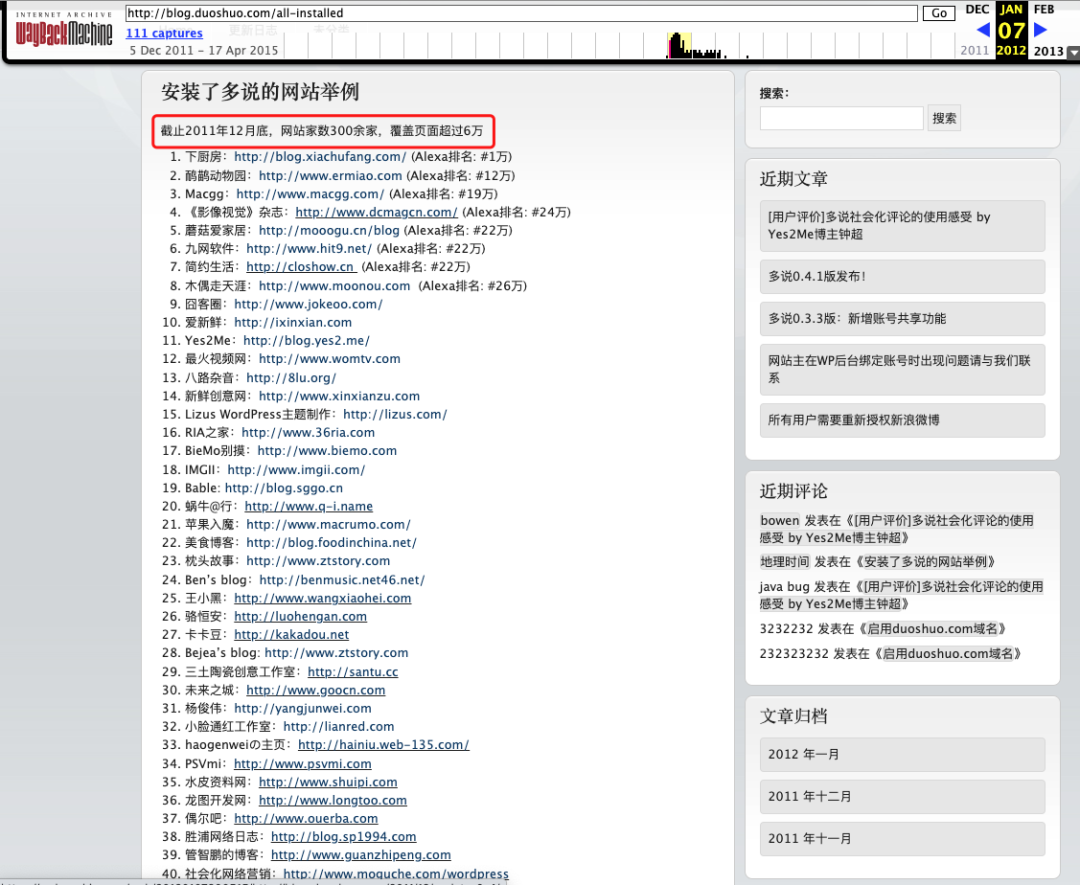Visit the blog.xiachufang.com link
The height and width of the screenshot is (885, 1080).
320,157
